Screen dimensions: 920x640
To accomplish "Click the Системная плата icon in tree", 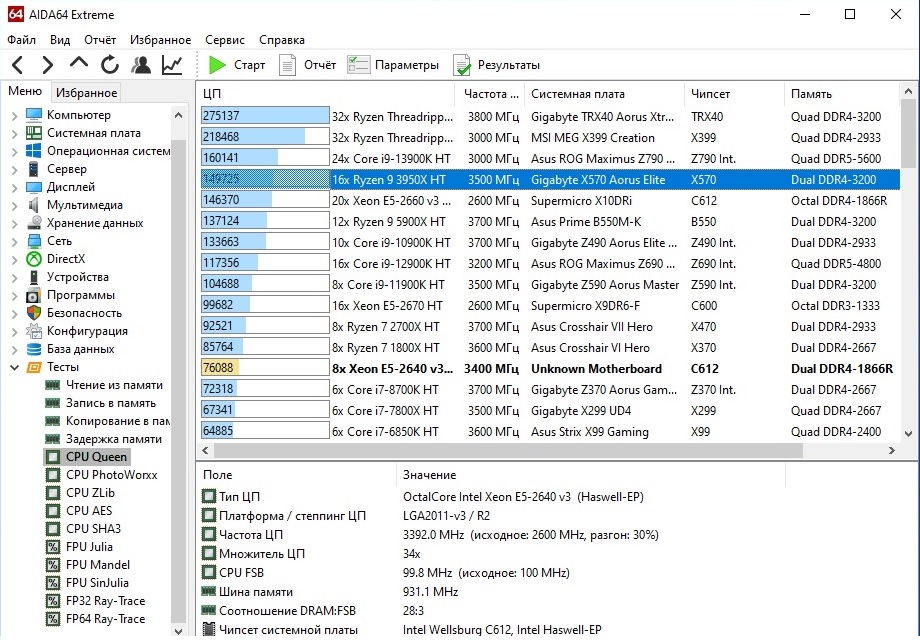I will coord(34,133).
